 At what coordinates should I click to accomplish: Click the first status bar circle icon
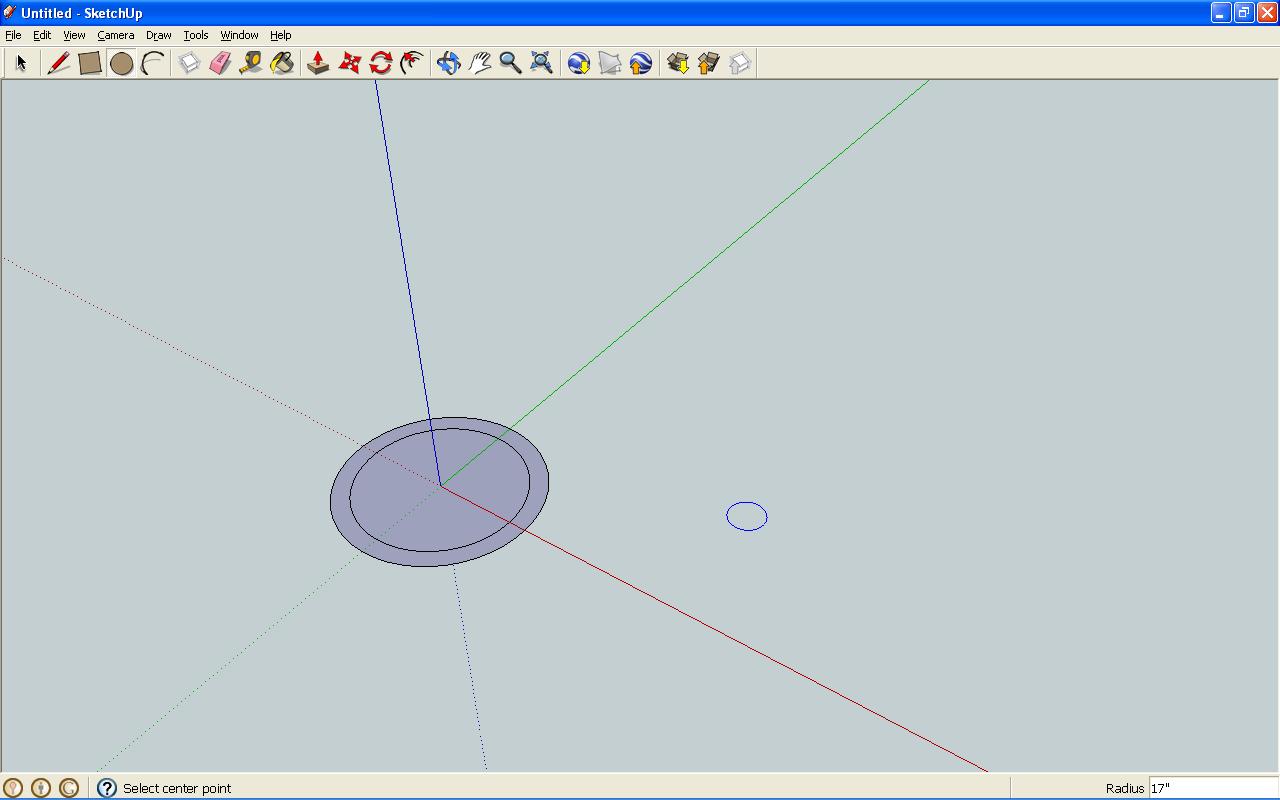pyautogui.click(x=13, y=788)
